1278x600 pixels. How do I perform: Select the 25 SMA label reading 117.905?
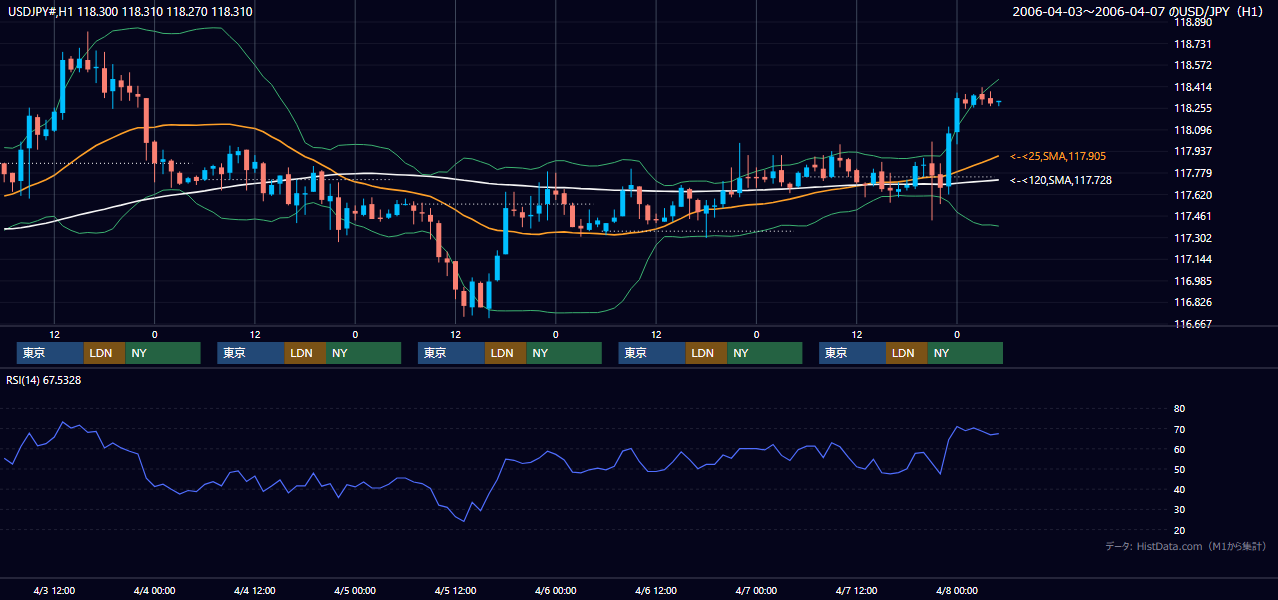click(x=1057, y=156)
